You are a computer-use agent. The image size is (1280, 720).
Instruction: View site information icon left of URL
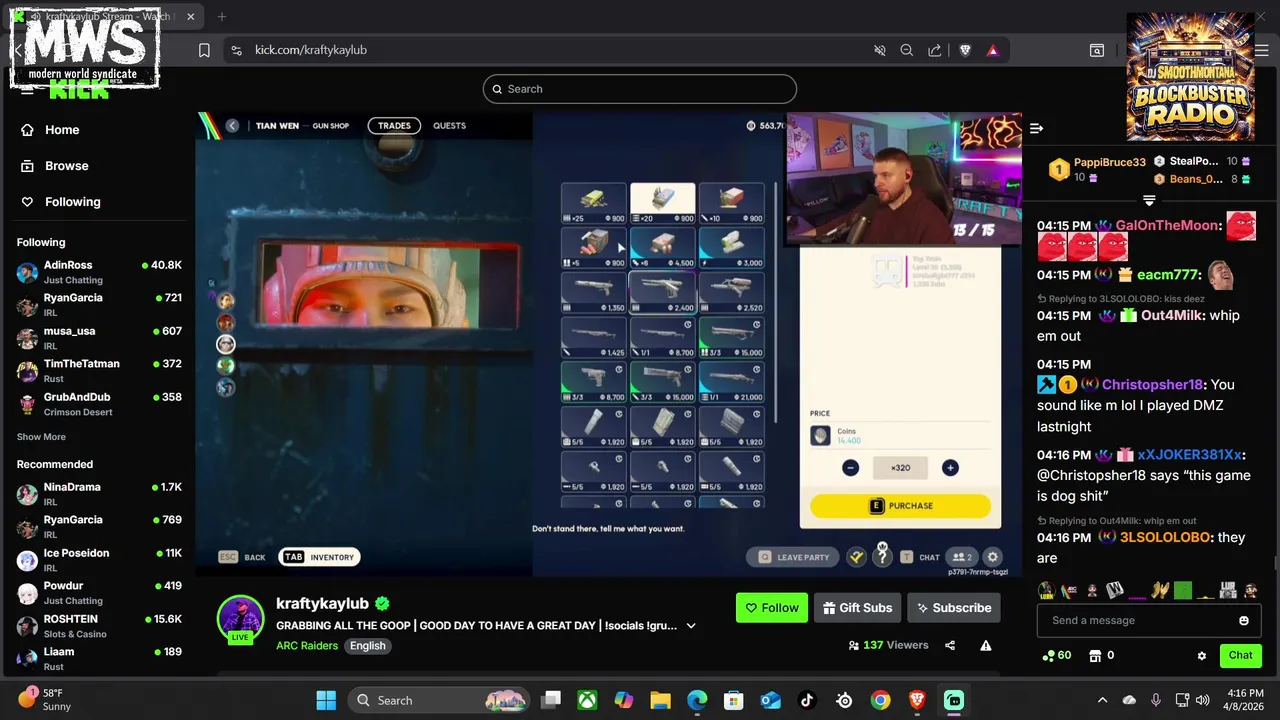235,50
